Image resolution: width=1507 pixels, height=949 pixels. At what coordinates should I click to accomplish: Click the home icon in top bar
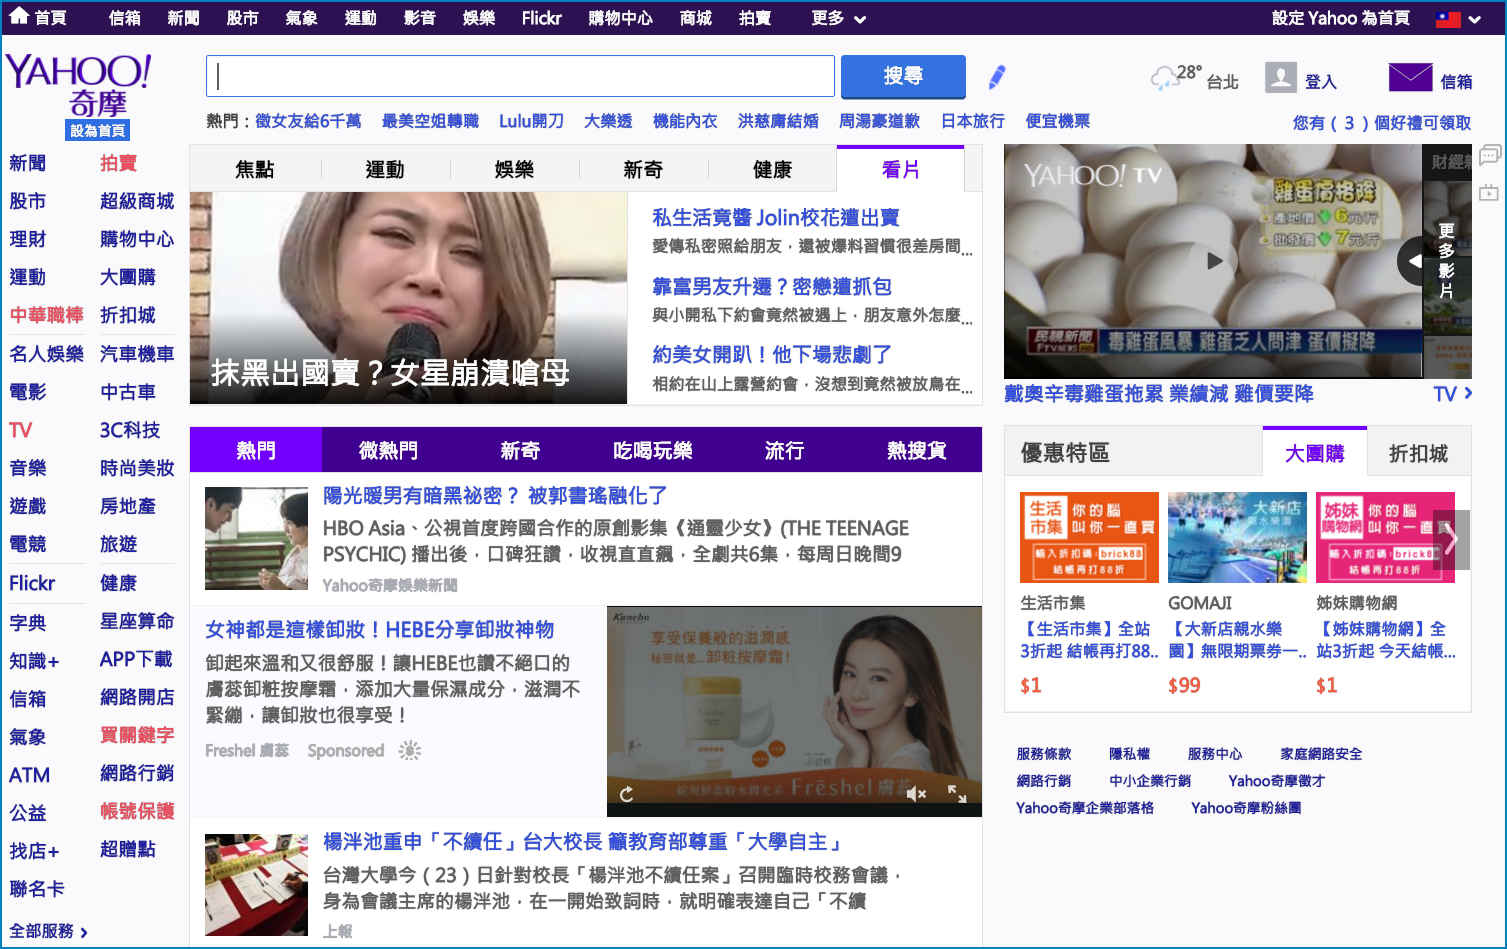19,16
